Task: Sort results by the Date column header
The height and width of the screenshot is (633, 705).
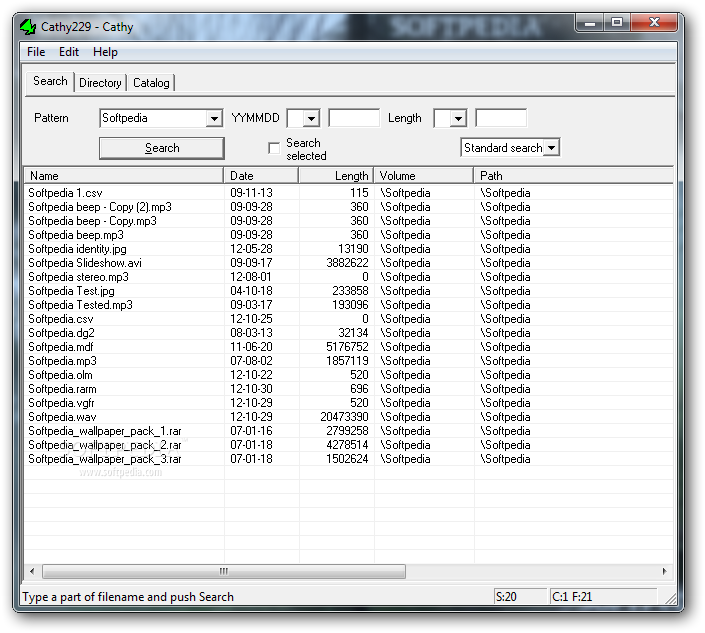Action: pos(261,176)
